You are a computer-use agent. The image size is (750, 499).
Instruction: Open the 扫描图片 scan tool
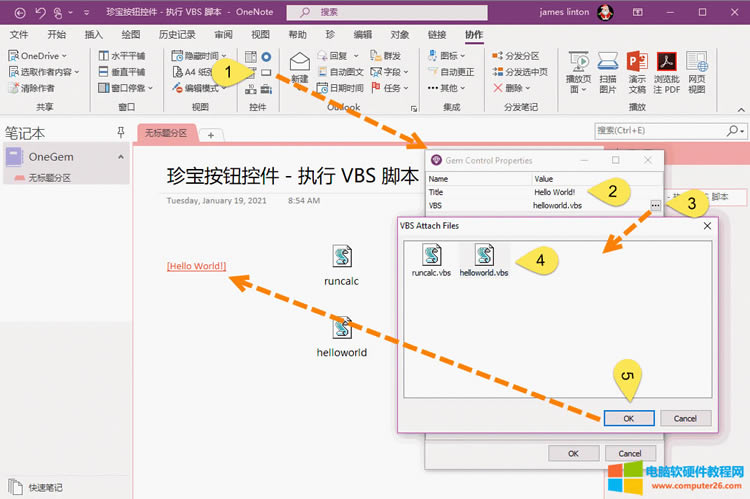[607, 72]
